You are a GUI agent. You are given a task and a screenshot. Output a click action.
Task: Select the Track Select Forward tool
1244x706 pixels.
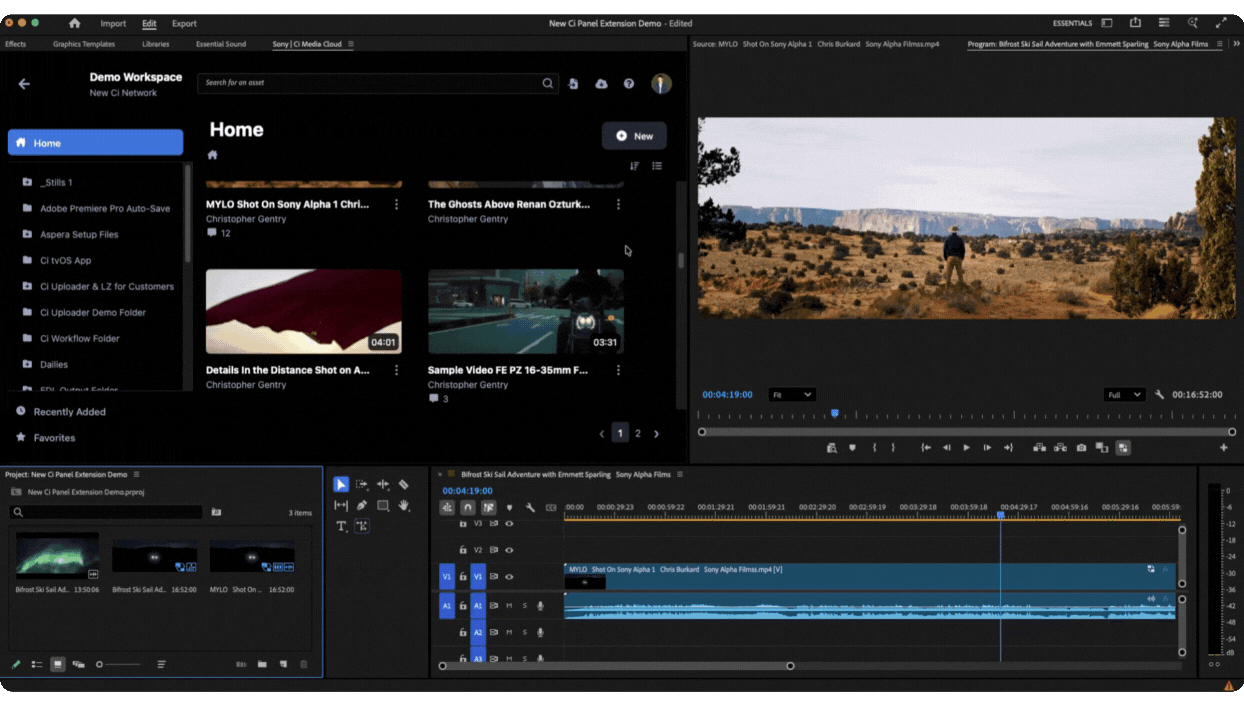[x=362, y=484]
